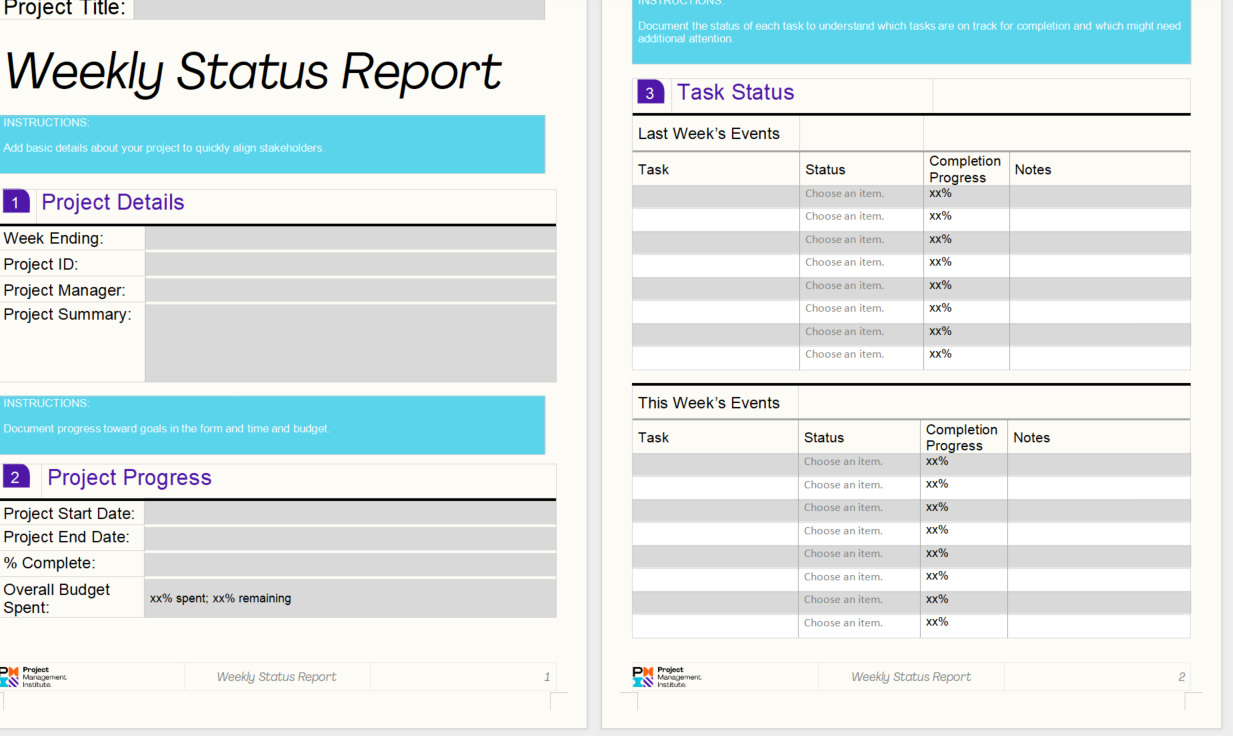Click page number 2 in the footer
This screenshot has width=1233, height=736.
[x=1182, y=677]
